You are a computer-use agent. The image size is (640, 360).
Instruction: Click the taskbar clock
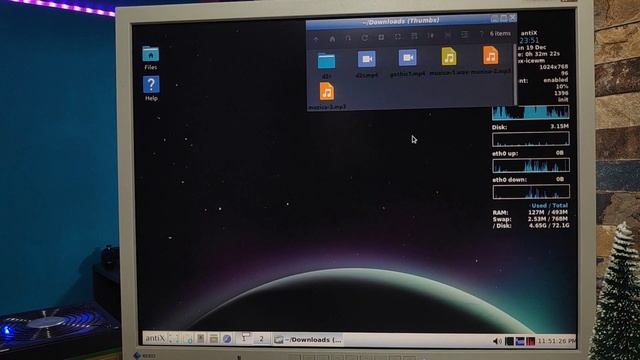557,341
